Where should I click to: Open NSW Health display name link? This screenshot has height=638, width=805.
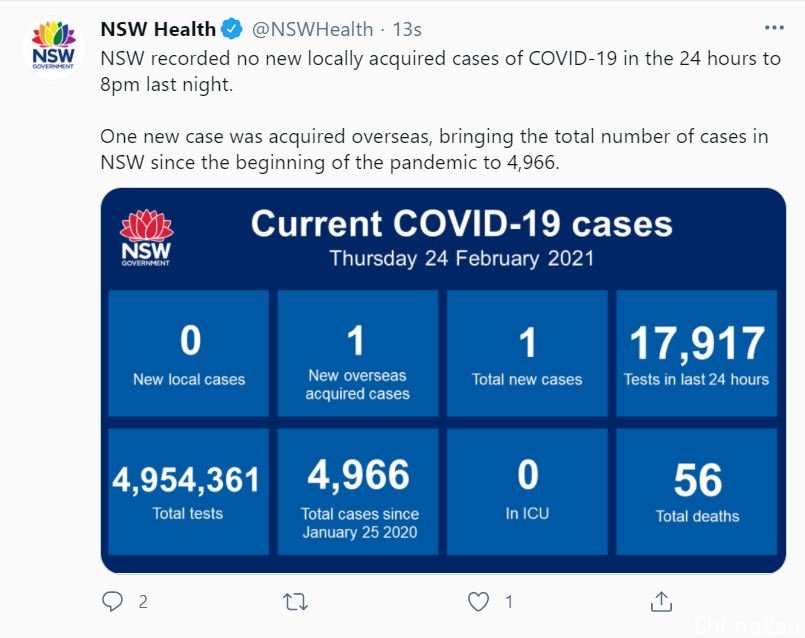[x=158, y=29]
